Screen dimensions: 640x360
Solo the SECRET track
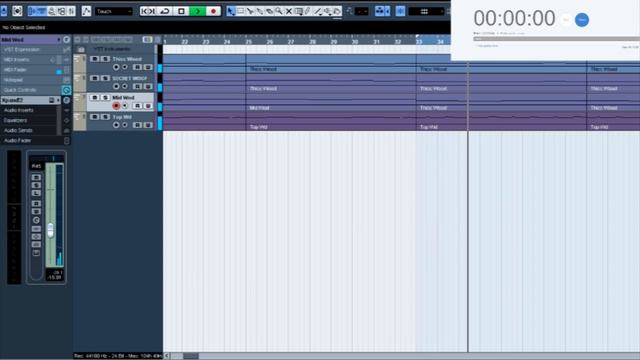coord(105,78)
